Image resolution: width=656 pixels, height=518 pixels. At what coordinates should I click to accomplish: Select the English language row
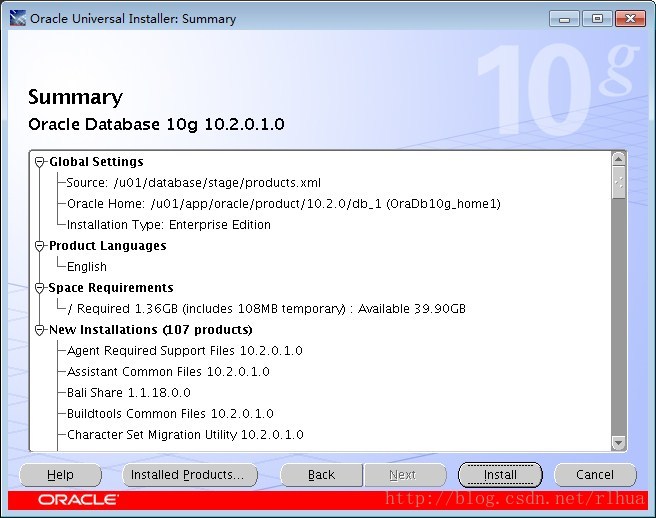(x=87, y=267)
